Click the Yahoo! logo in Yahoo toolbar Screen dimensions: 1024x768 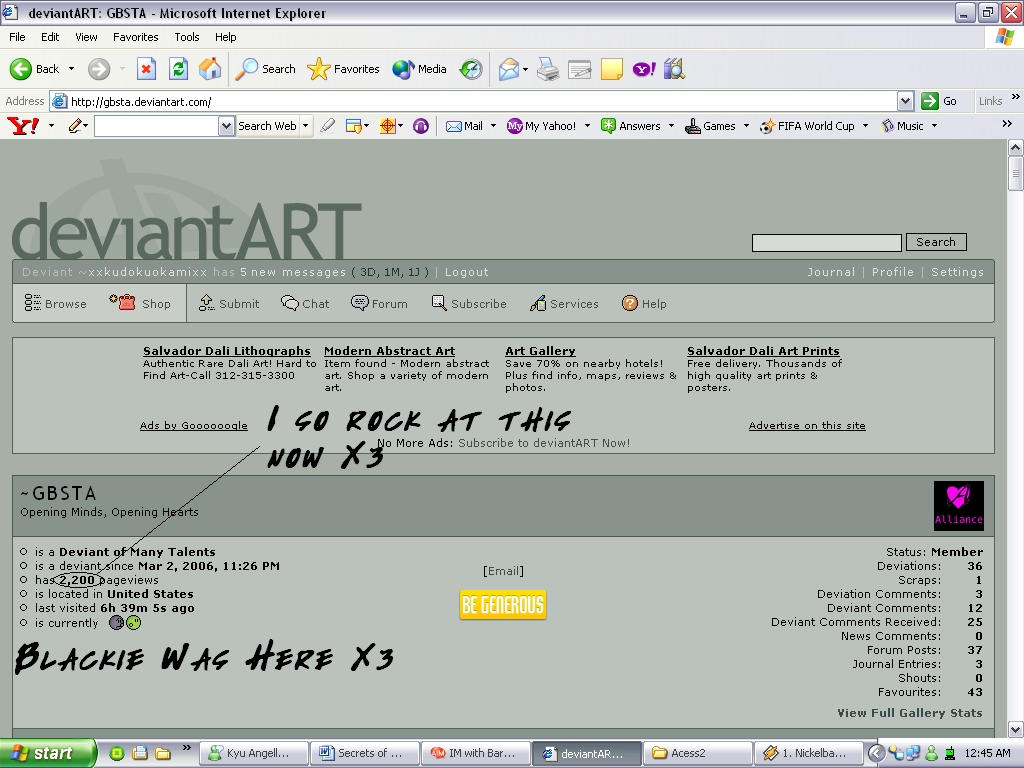tap(23, 125)
